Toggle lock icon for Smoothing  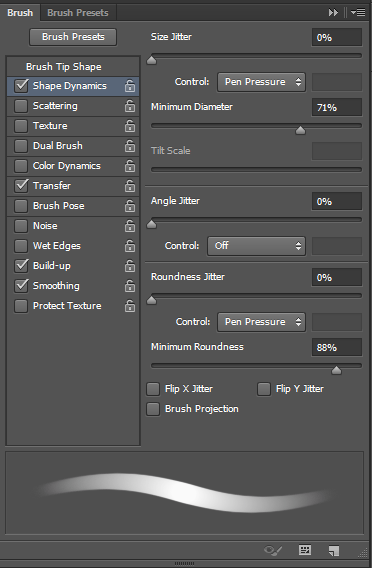[x=130, y=286]
